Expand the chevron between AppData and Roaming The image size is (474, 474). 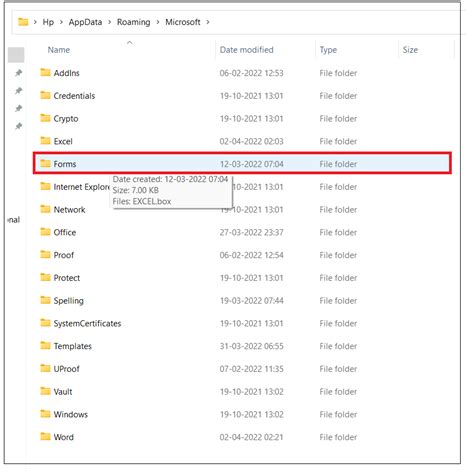tap(109, 22)
